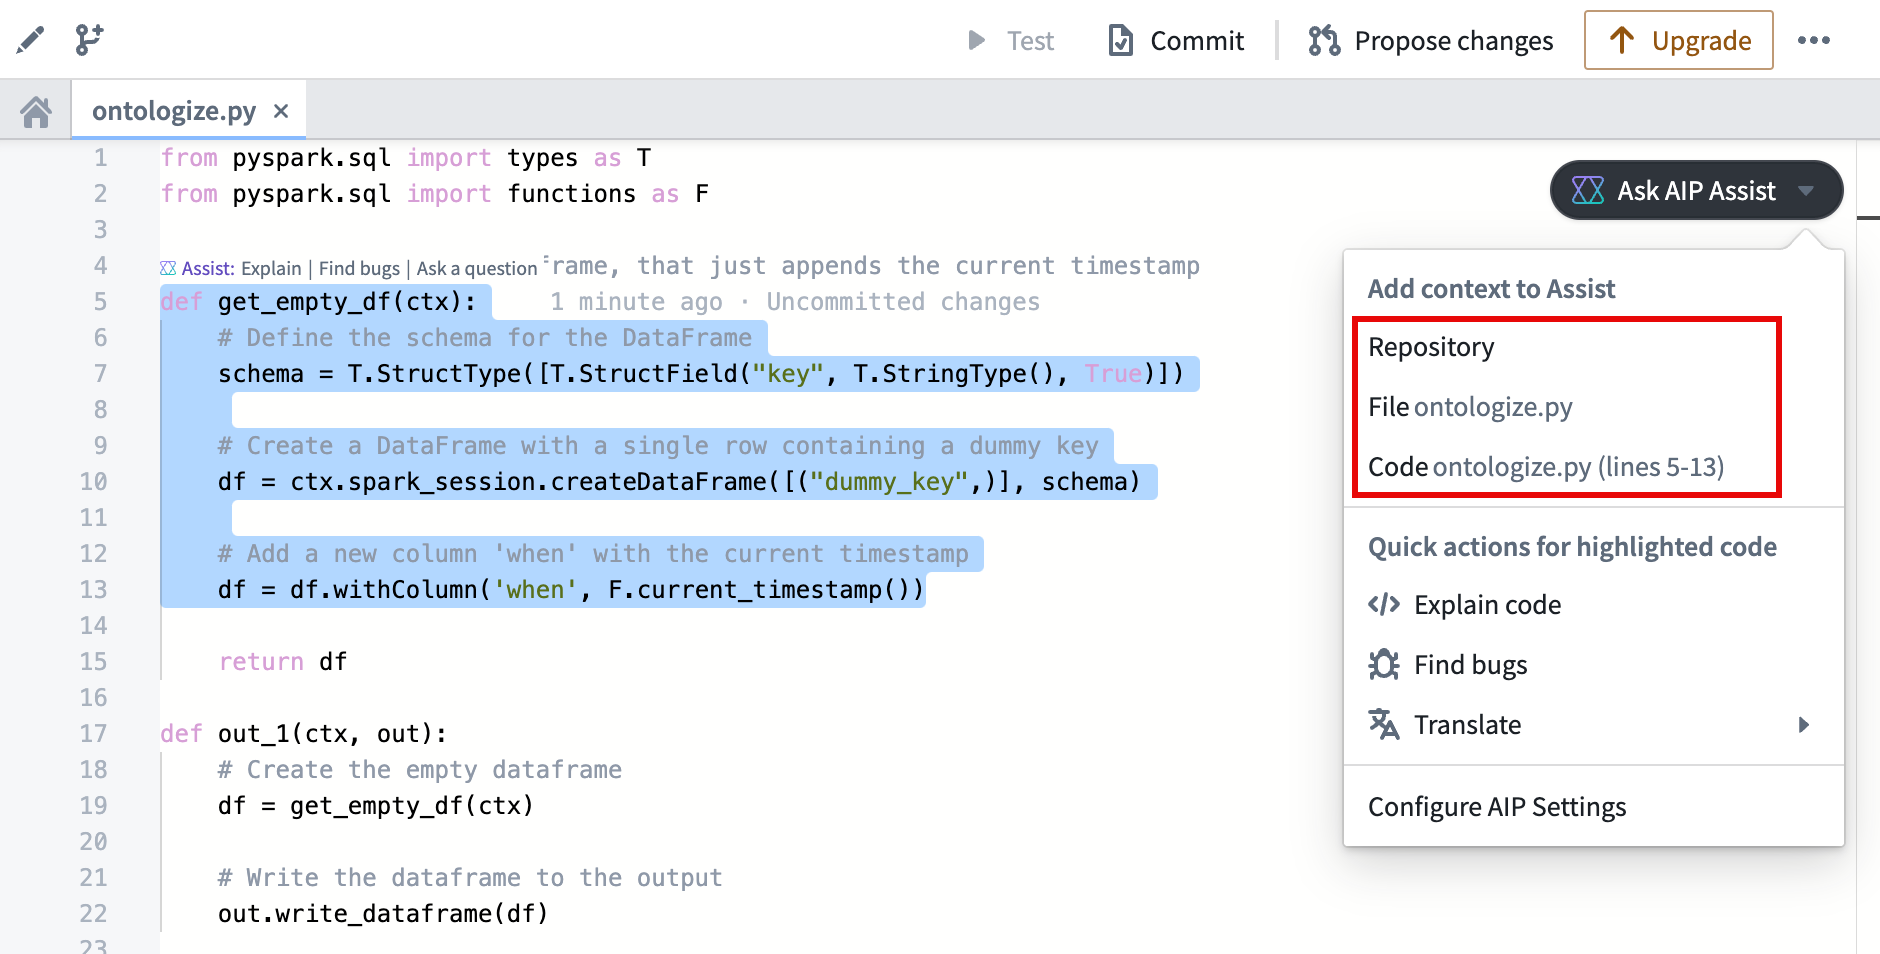Image resolution: width=1880 pixels, height=954 pixels.
Task: Click inline Assist Explain link
Action: [271, 268]
